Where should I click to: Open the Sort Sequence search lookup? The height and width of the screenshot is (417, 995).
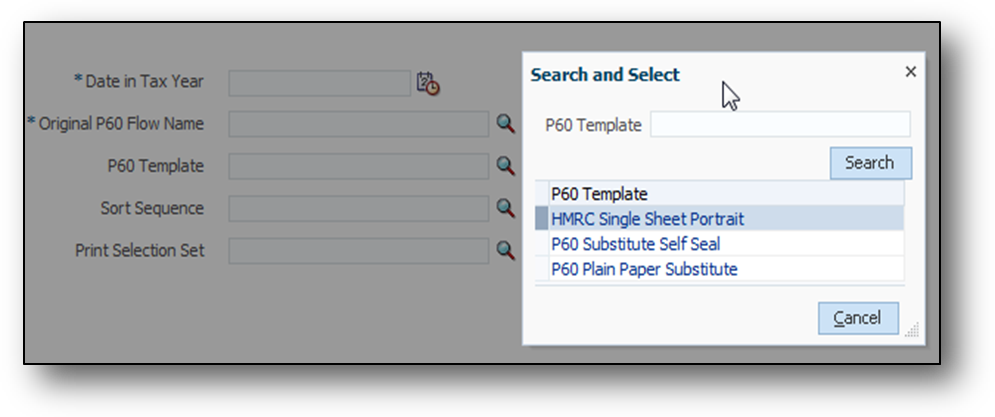[506, 208]
